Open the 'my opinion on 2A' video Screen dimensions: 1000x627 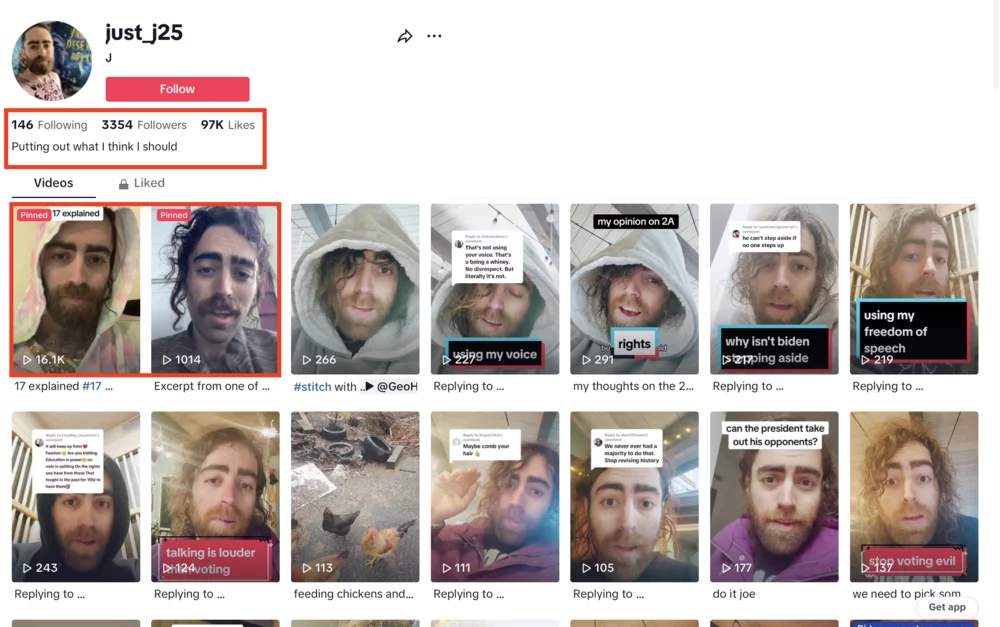pos(634,289)
